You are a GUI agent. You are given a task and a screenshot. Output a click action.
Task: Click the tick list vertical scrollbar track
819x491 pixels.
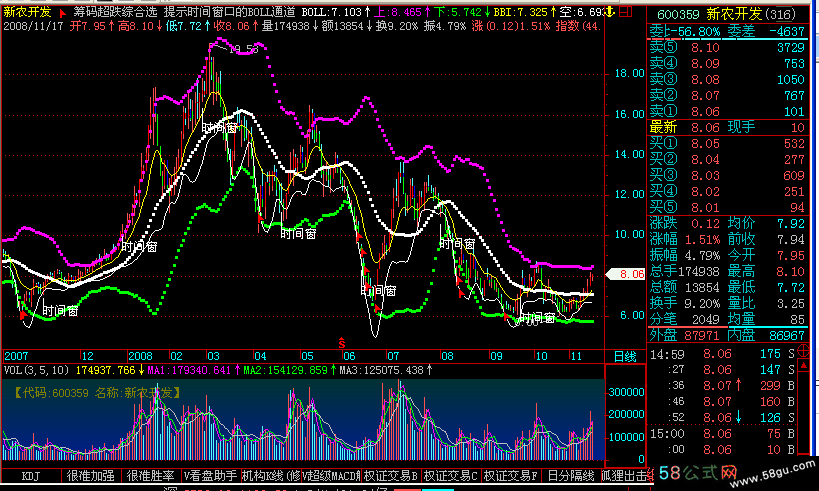(804, 413)
